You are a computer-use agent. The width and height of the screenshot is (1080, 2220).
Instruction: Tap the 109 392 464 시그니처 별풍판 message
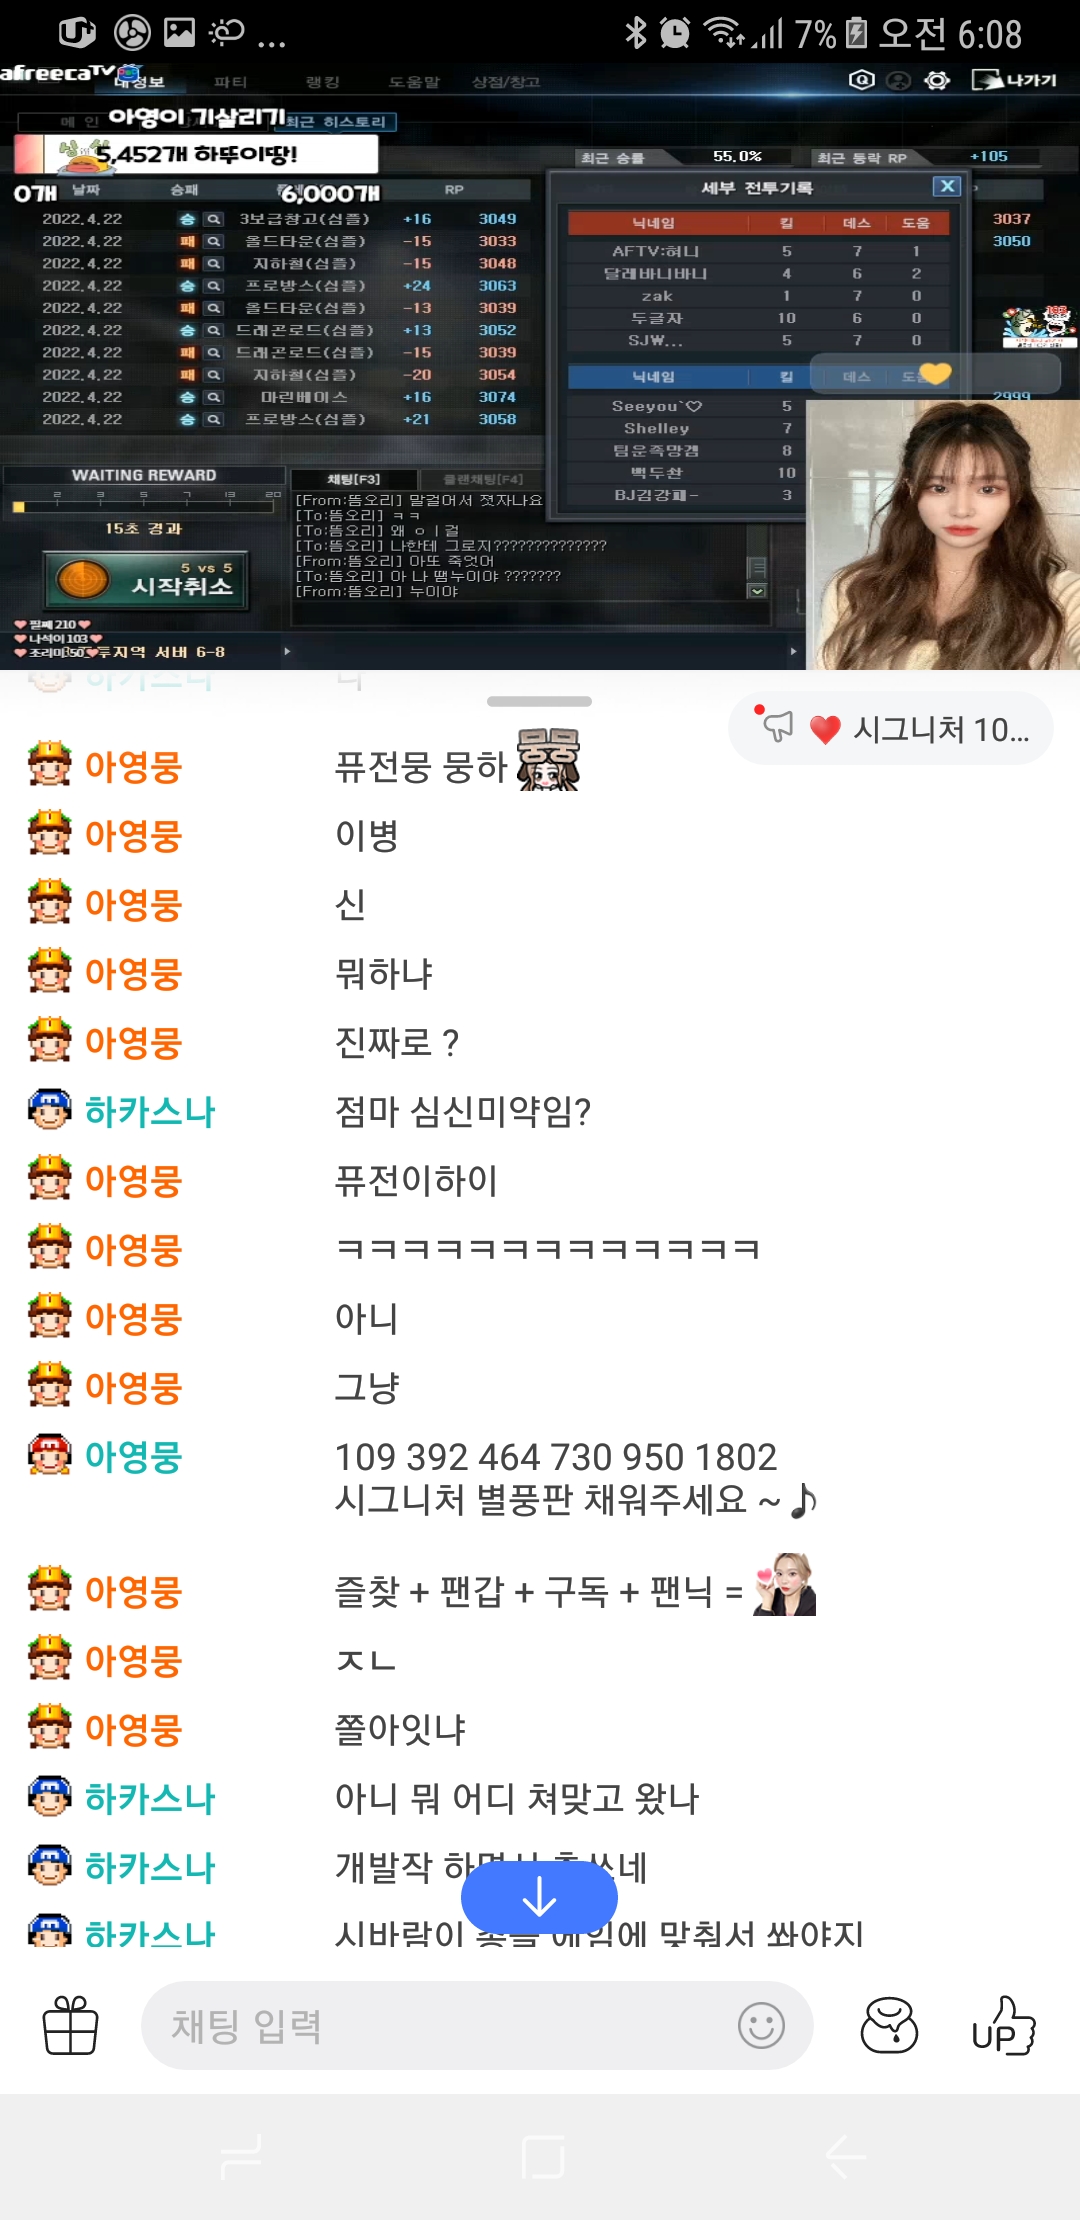point(575,1478)
